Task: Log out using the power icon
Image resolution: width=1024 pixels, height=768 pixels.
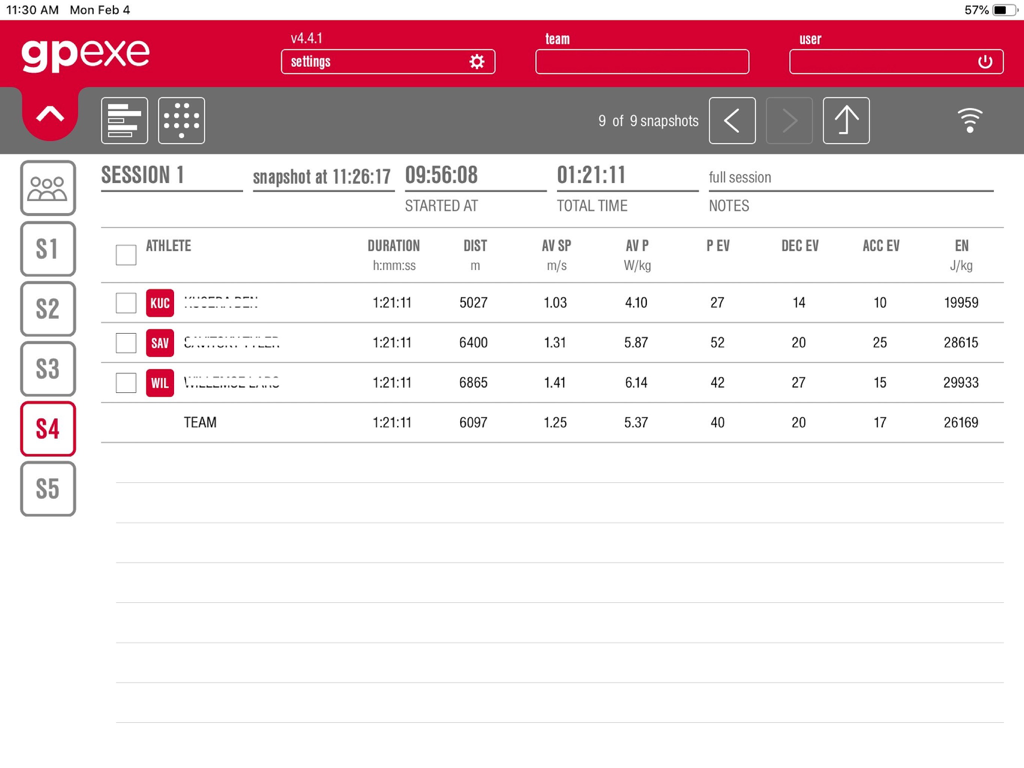Action: (985, 61)
